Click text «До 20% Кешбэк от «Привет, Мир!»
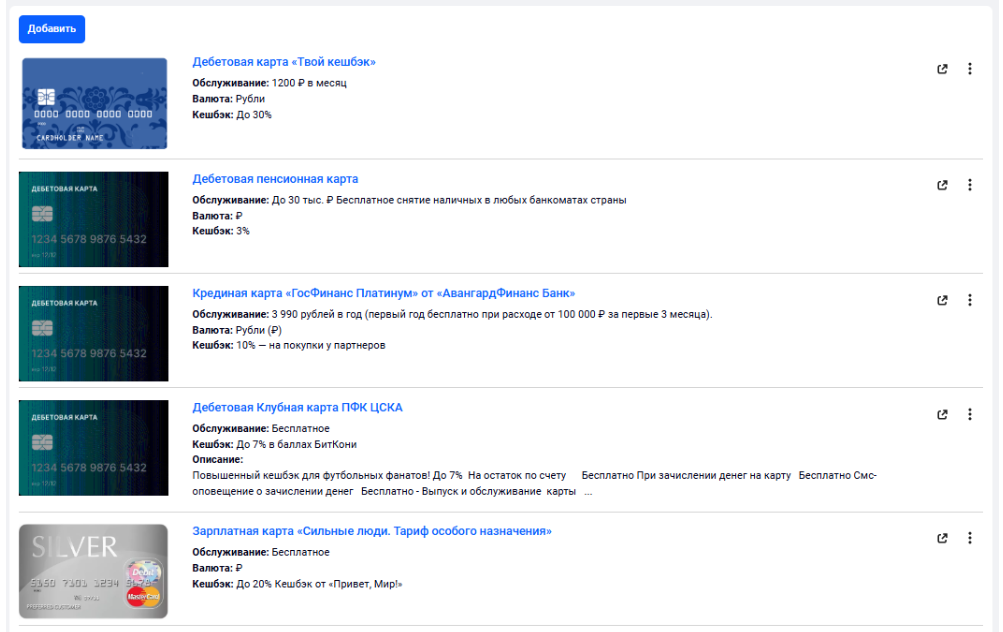The image size is (1003, 632). (x=319, y=584)
